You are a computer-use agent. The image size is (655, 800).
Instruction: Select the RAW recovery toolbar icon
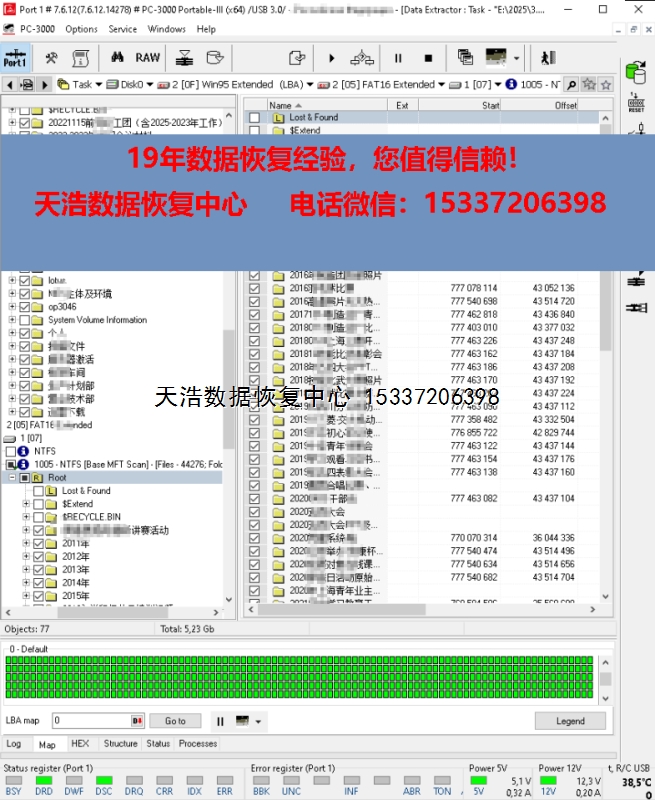147,58
